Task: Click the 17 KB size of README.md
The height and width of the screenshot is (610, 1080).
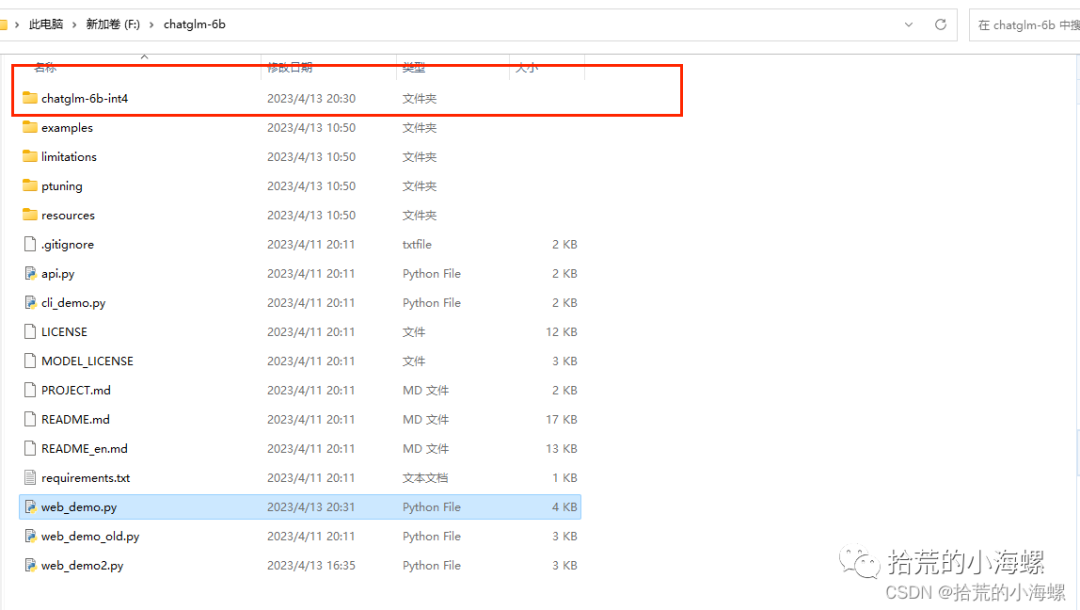Action: (x=561, y=419)
